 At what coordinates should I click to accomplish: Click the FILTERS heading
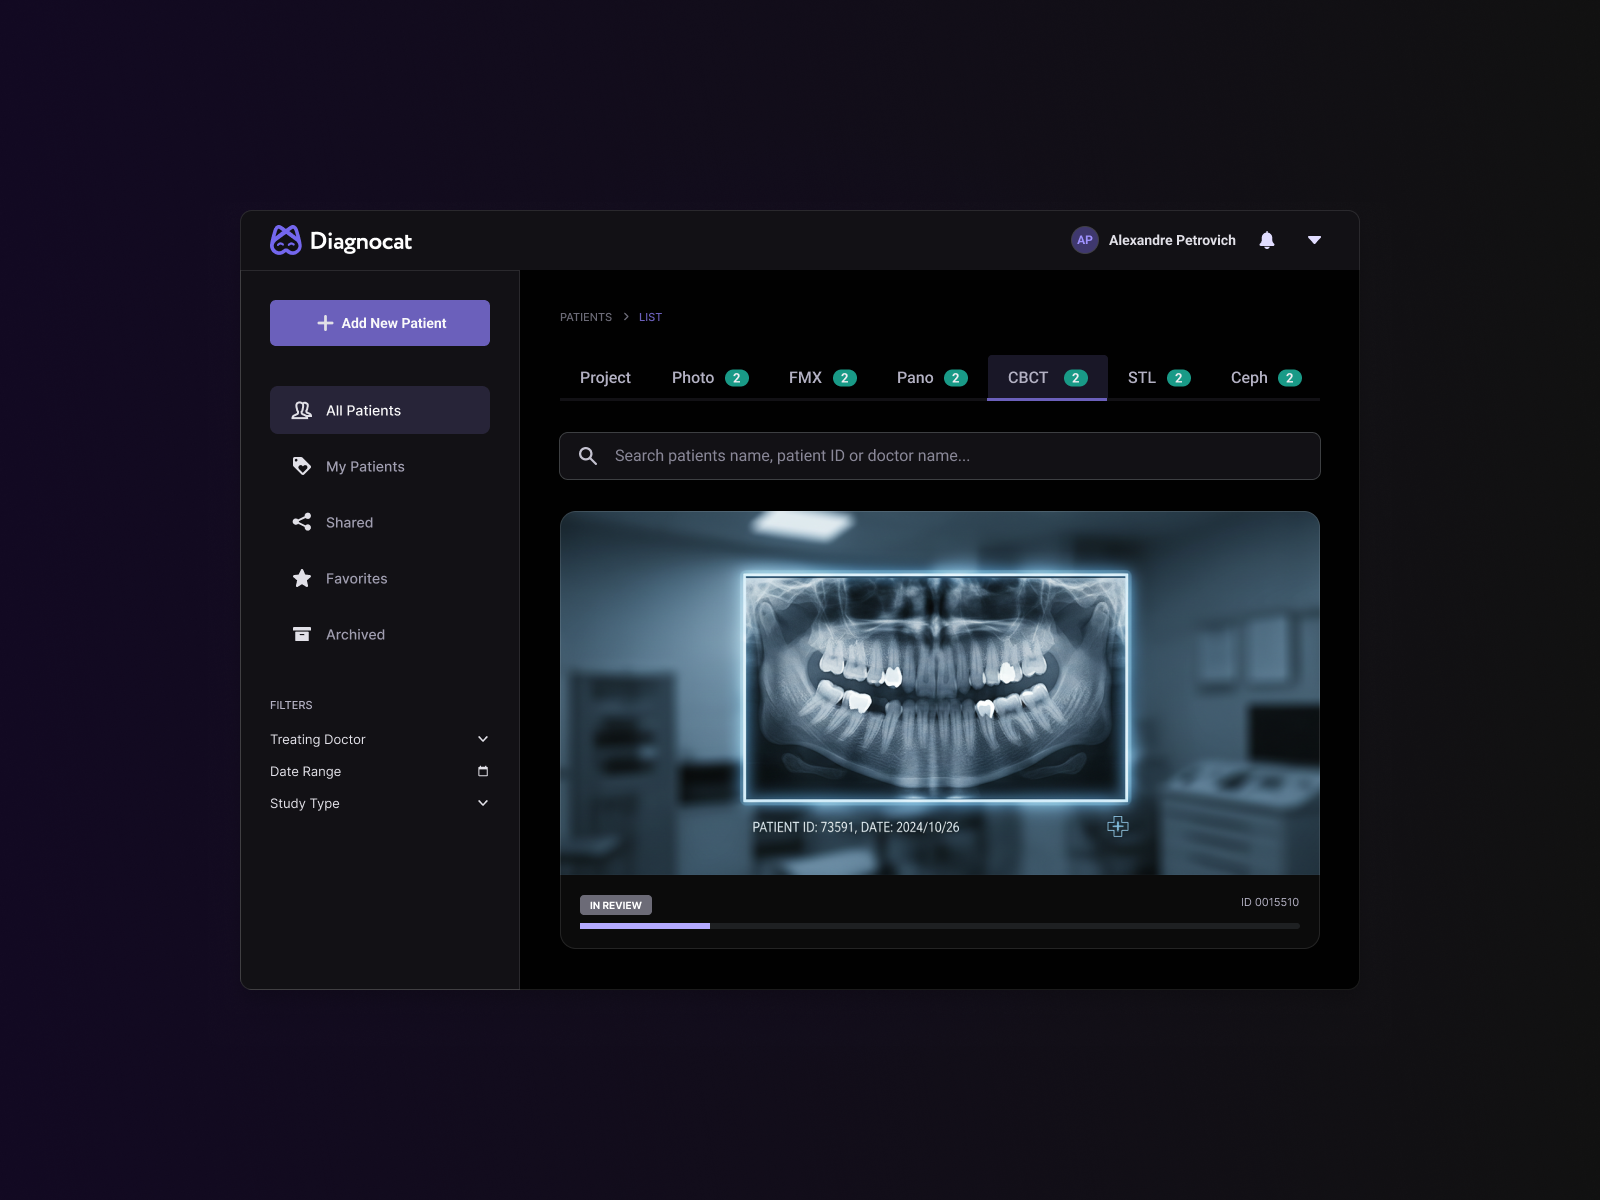click(291, 705)
